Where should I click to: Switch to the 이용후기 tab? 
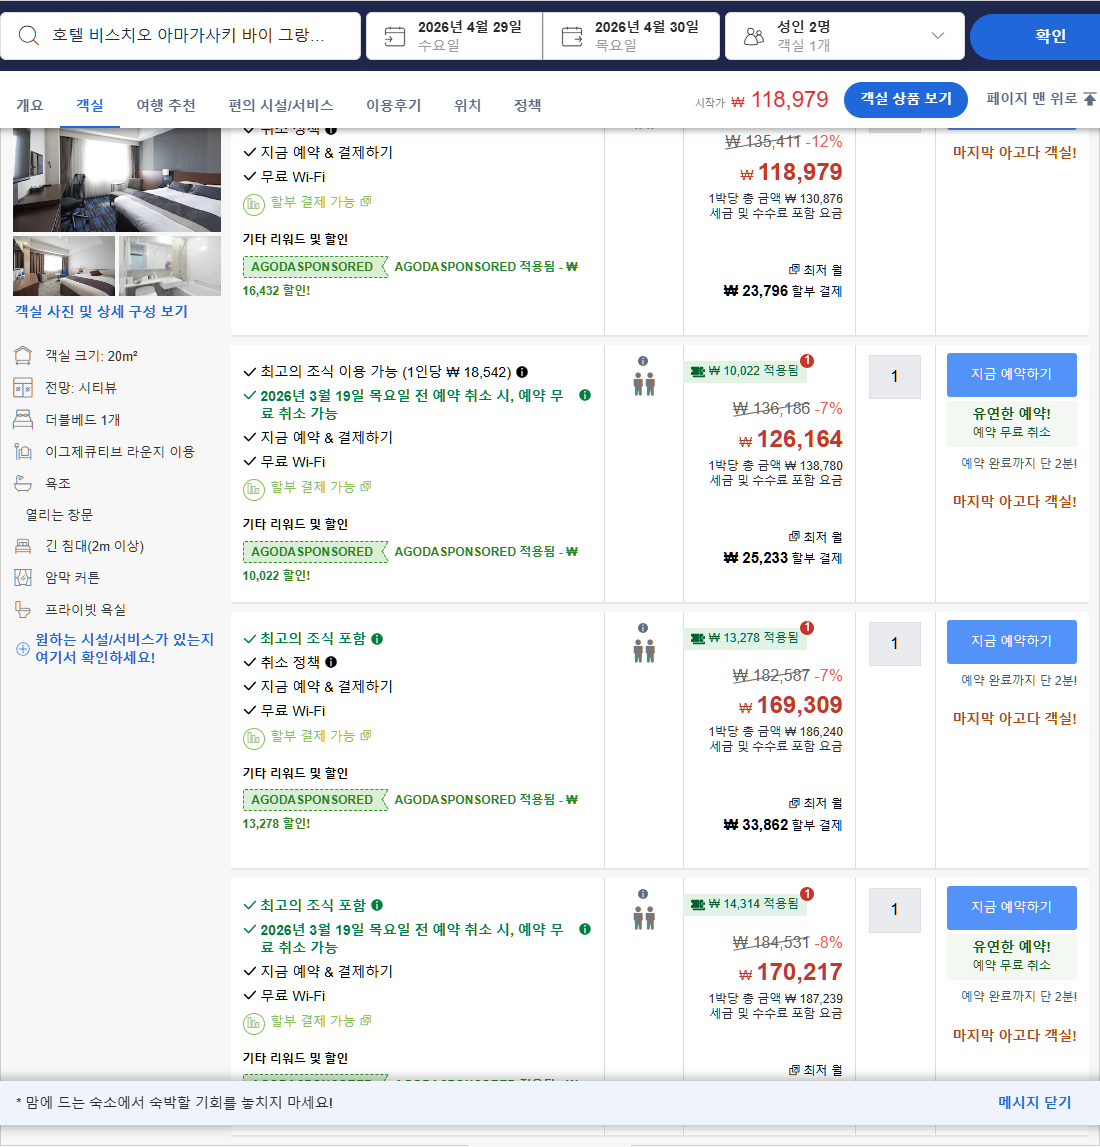pyautogui.click(x=393, y=105)
